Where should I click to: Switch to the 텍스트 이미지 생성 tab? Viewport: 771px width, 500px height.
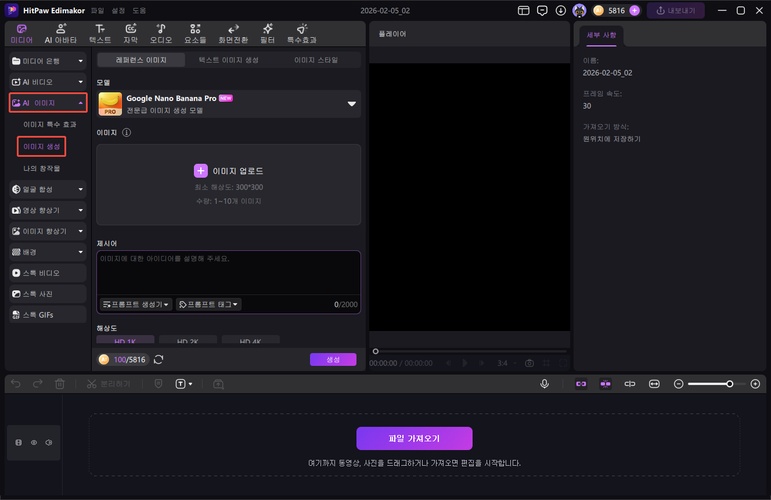point(229,60)
